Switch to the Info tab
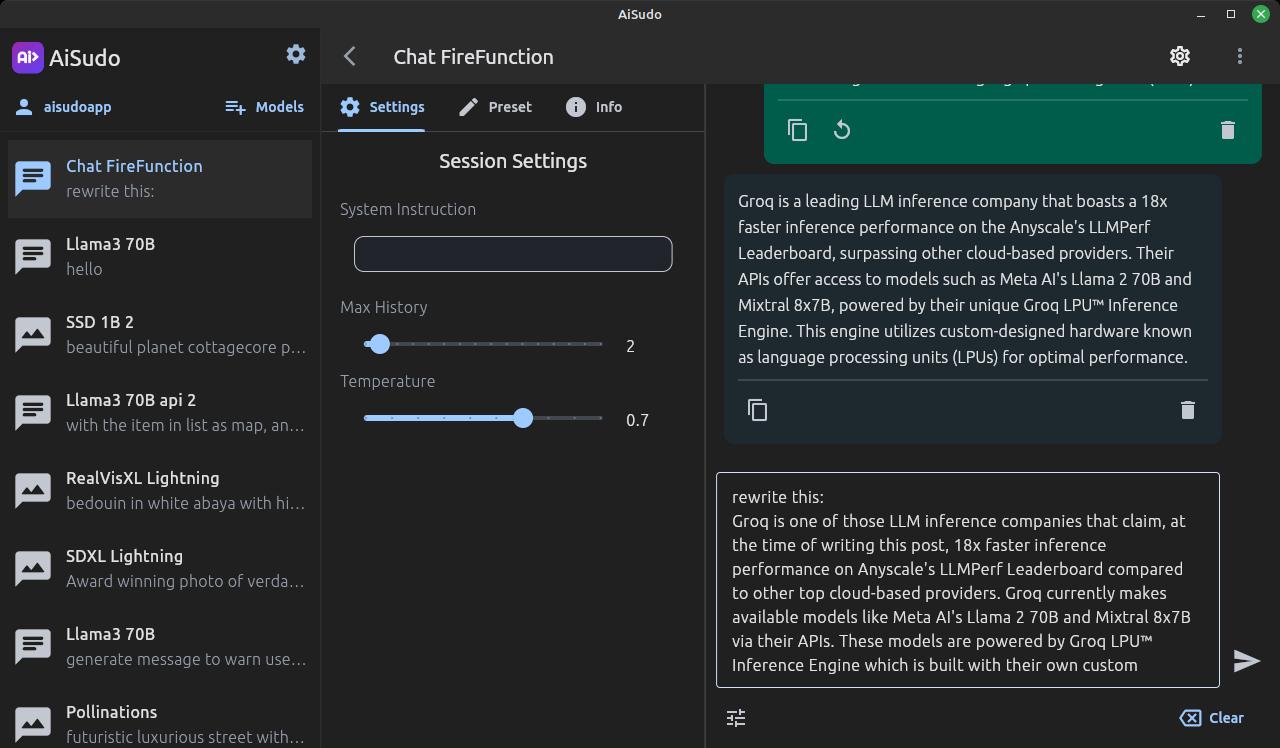Image resolution: width=1280 pixels, height=748 pixels. [594, 107]
